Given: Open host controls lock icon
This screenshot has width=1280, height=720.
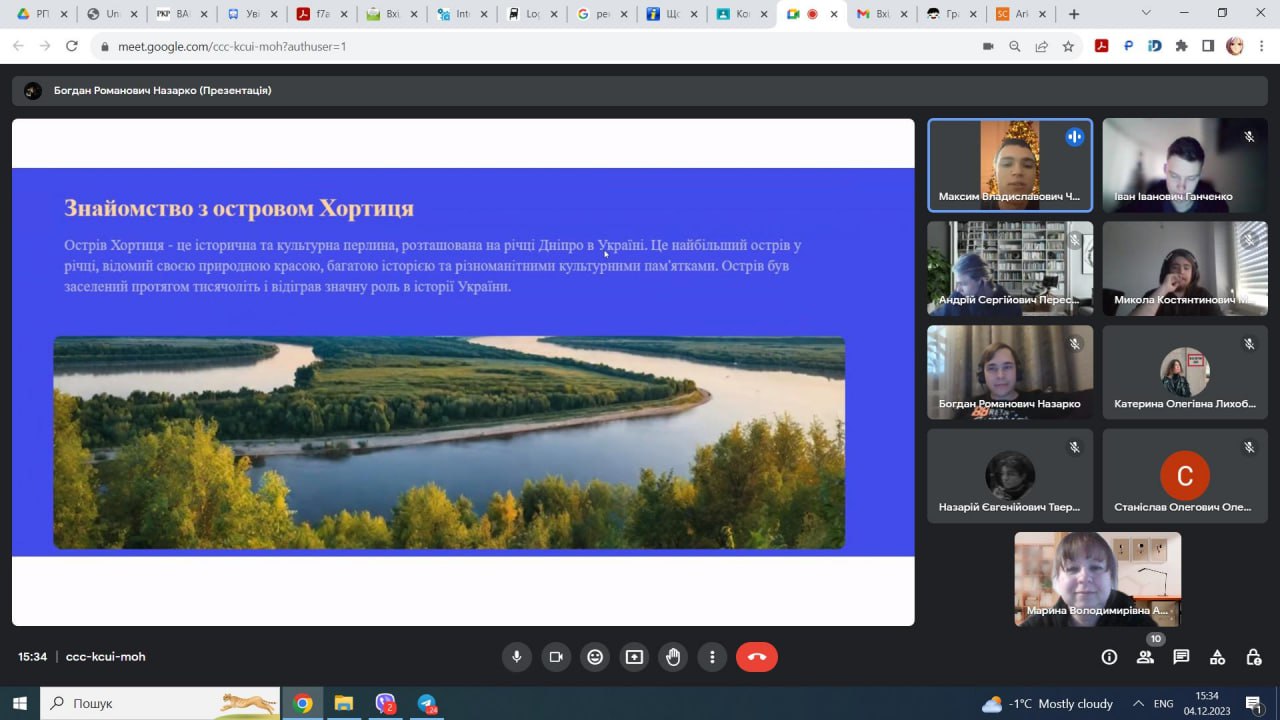Looking at the screenshot, I should tap(1253, 657).
